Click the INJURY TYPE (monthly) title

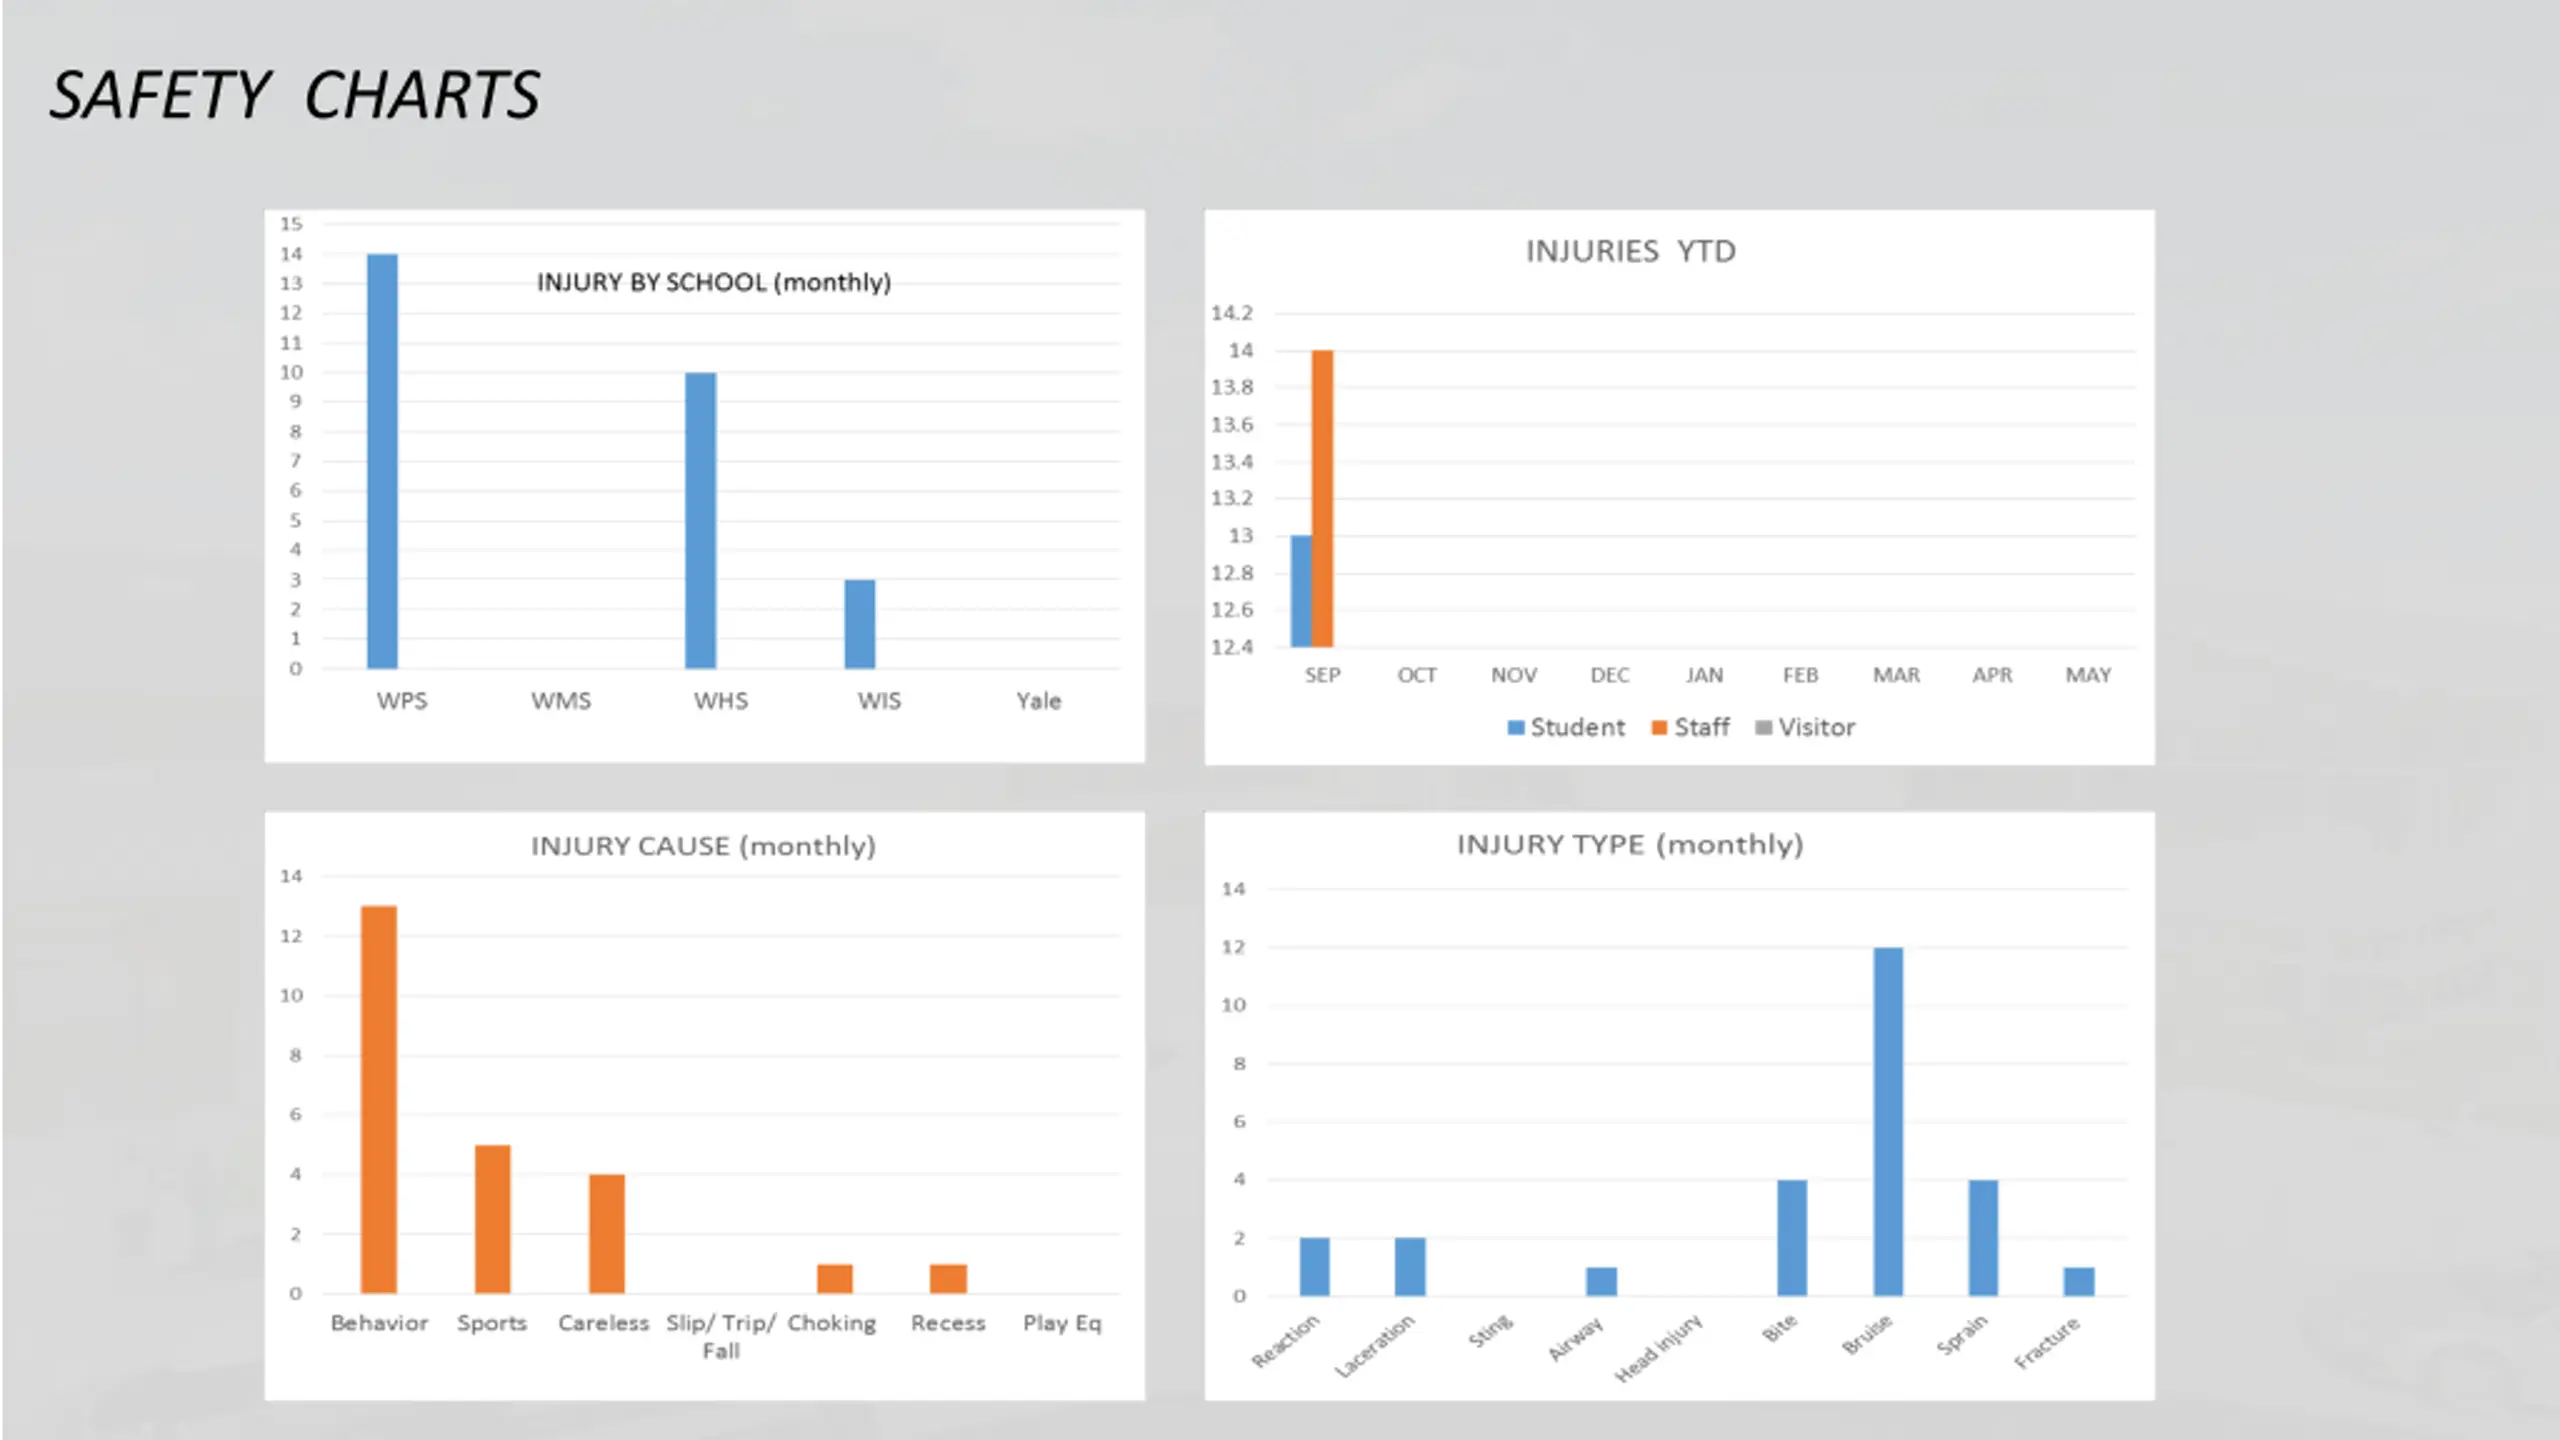point(1629,844)
